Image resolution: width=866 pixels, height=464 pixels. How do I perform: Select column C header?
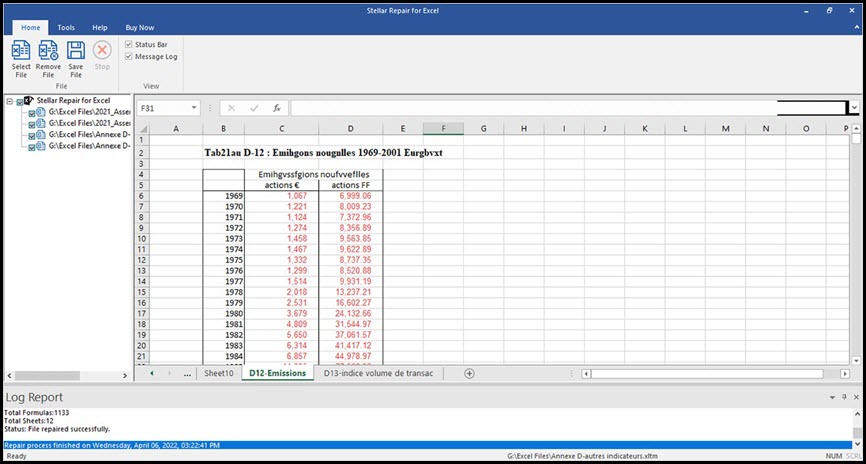tap(282, 129)
